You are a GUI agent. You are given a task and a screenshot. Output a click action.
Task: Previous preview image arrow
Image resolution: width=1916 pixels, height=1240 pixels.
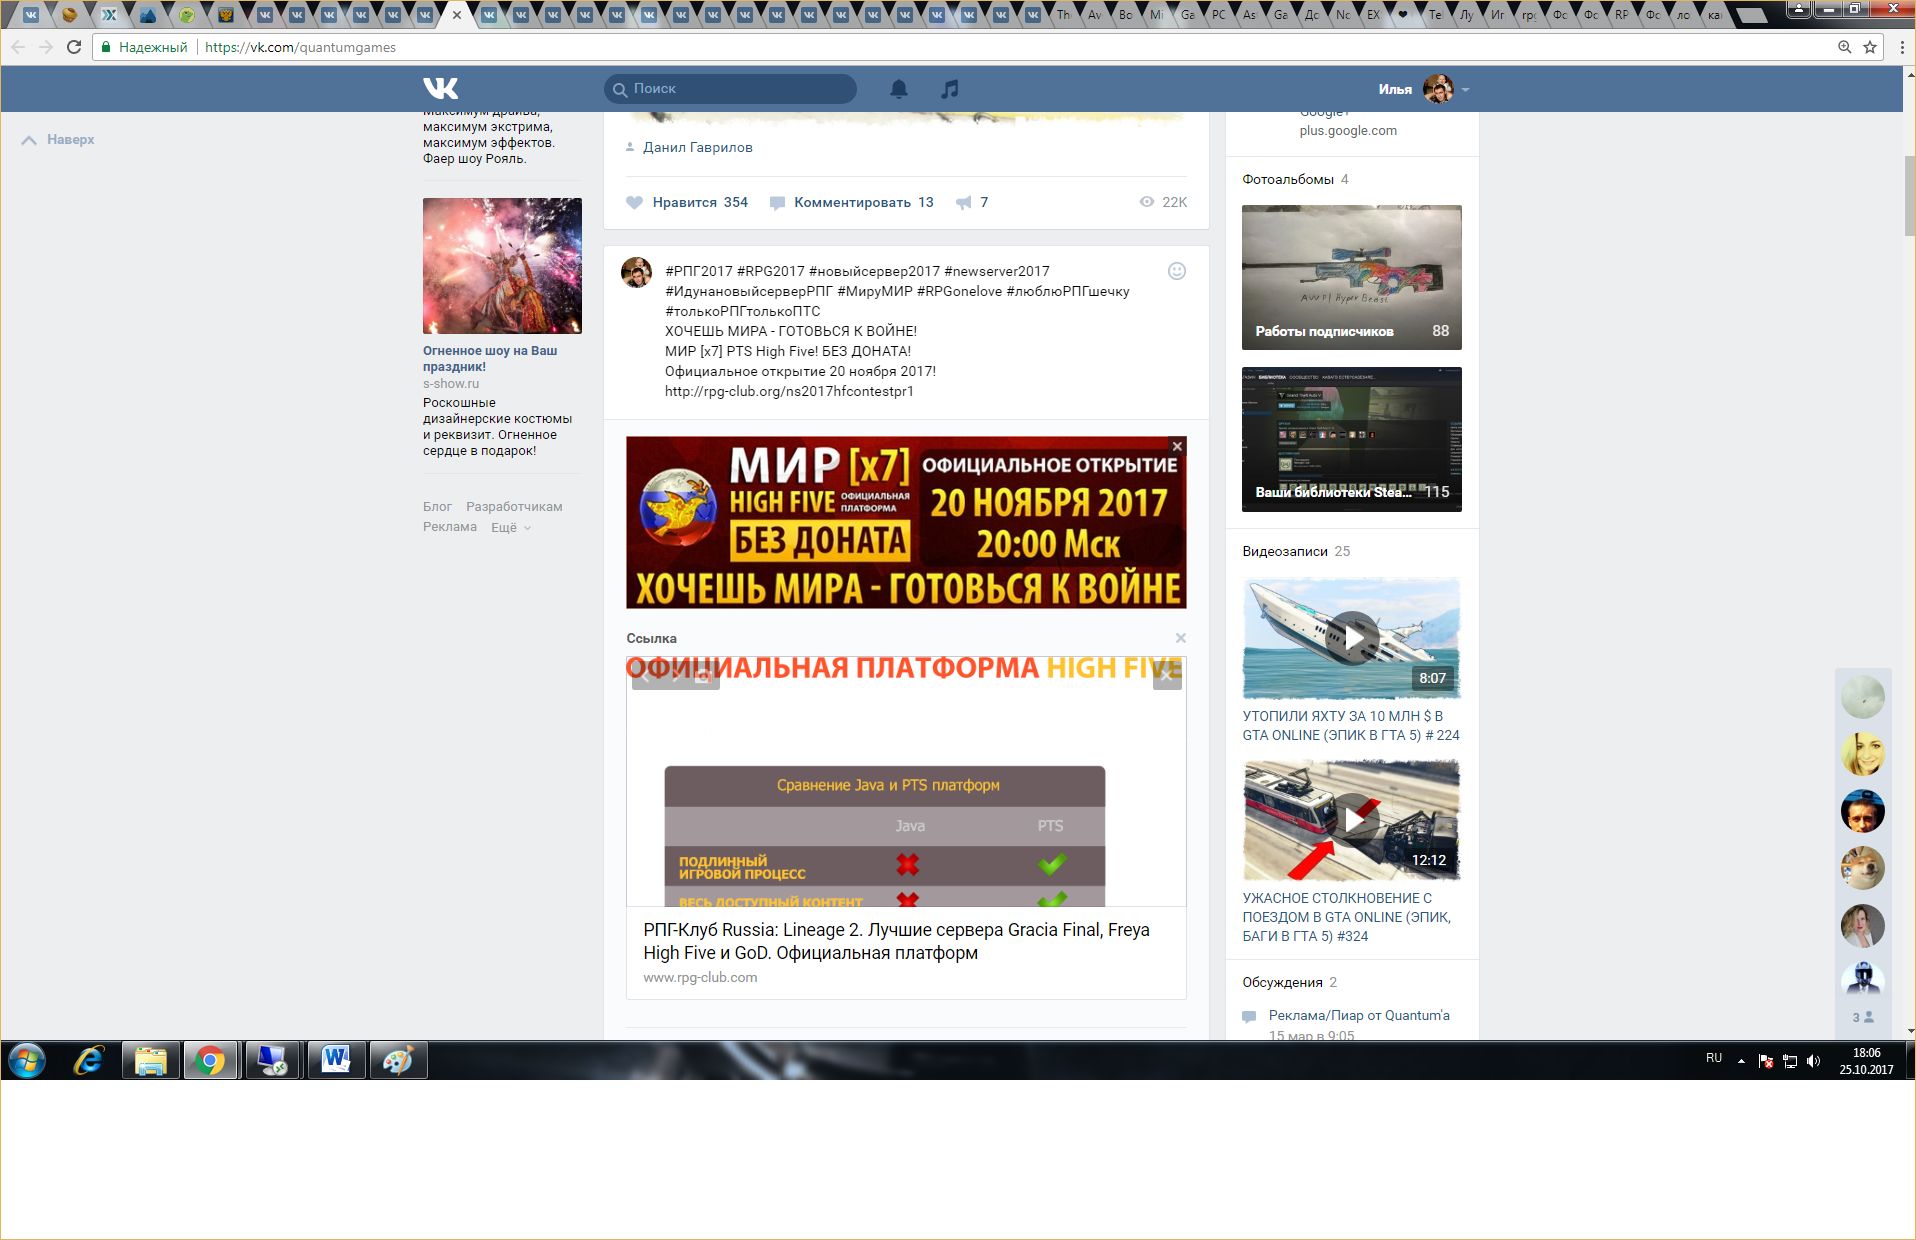(646, 676)
